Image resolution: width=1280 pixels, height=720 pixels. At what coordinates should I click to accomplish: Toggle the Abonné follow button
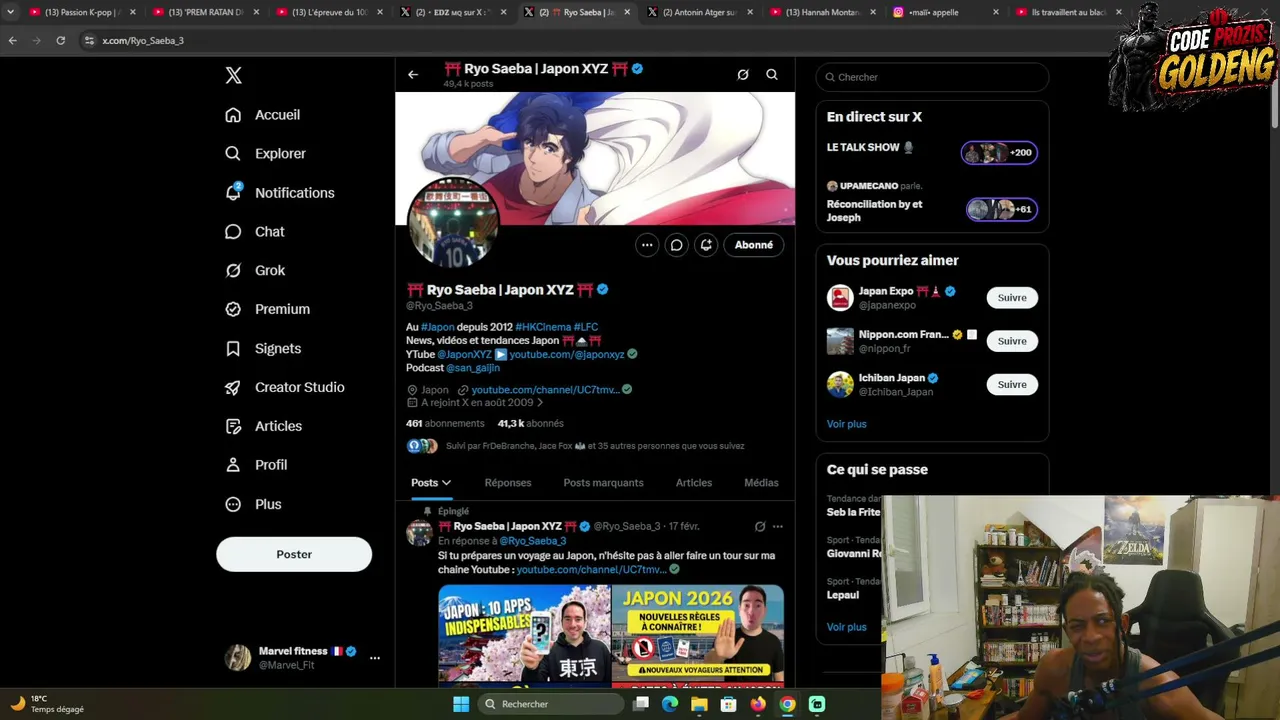pos(754,245)
